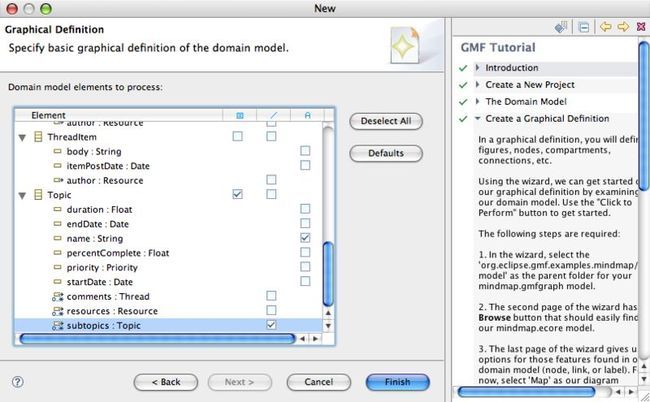Image resolution: width=650 pixels, height=402 pixels.
Task: Click the comments : Thread containment icon
Action: (x=58, y=297)
